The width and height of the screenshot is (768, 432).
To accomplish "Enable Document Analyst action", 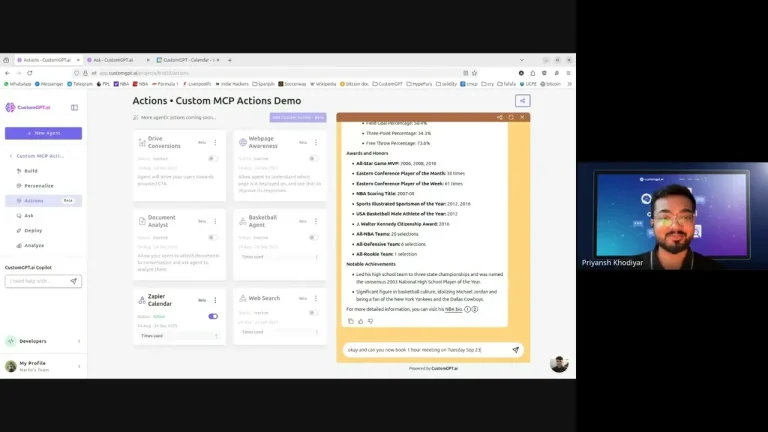I will point(213,238).
